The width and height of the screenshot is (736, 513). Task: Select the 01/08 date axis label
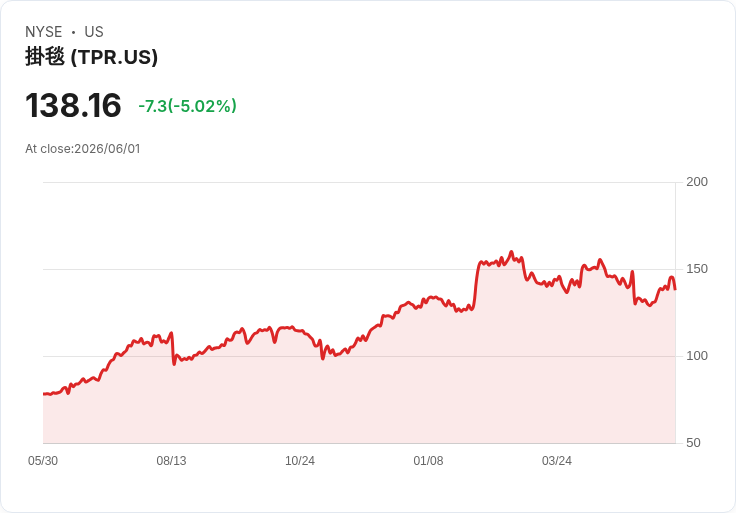coord(428,461)
